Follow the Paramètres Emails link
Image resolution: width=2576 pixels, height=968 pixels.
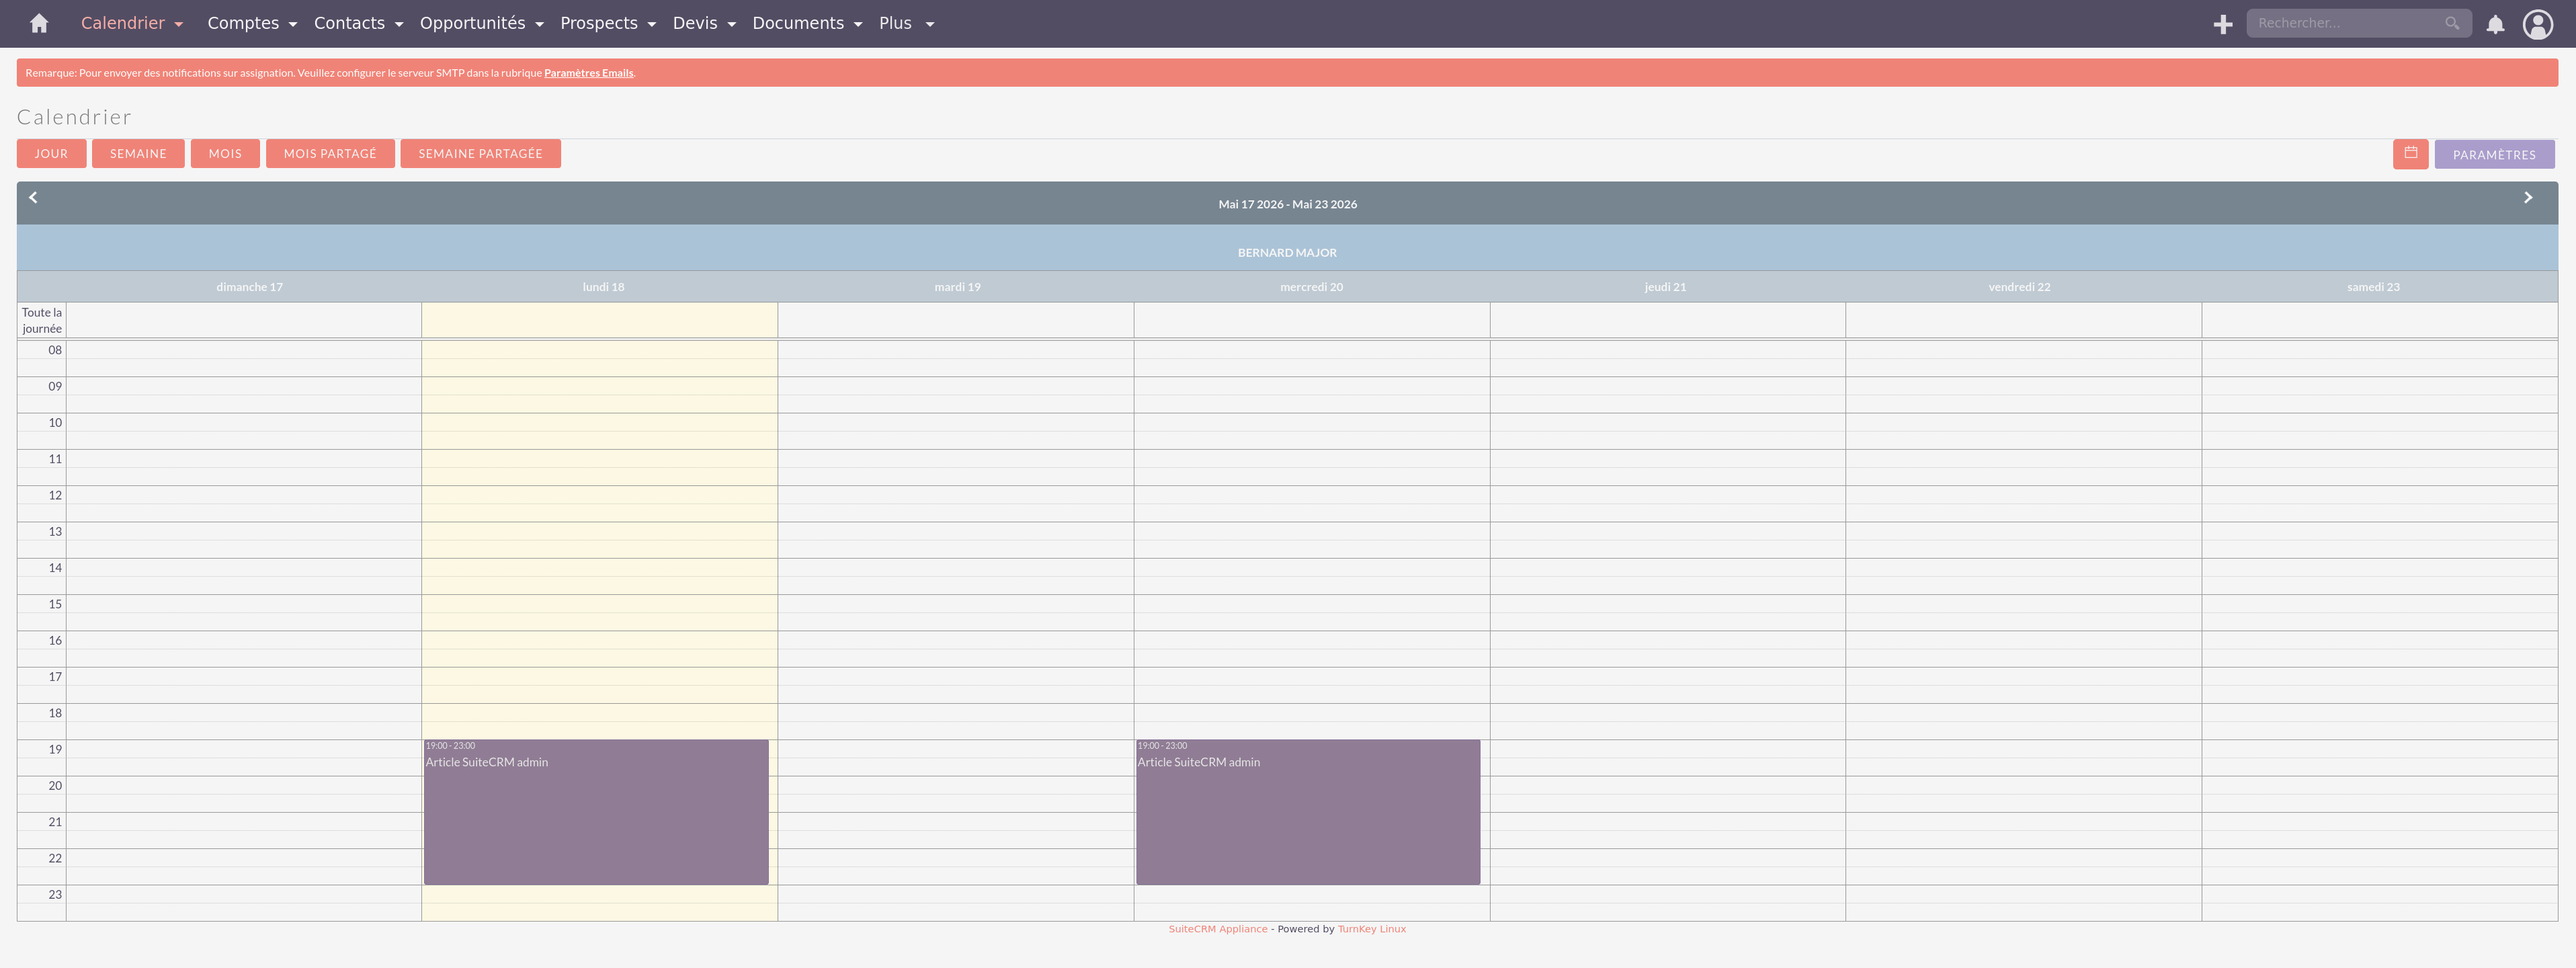[588, 73]
